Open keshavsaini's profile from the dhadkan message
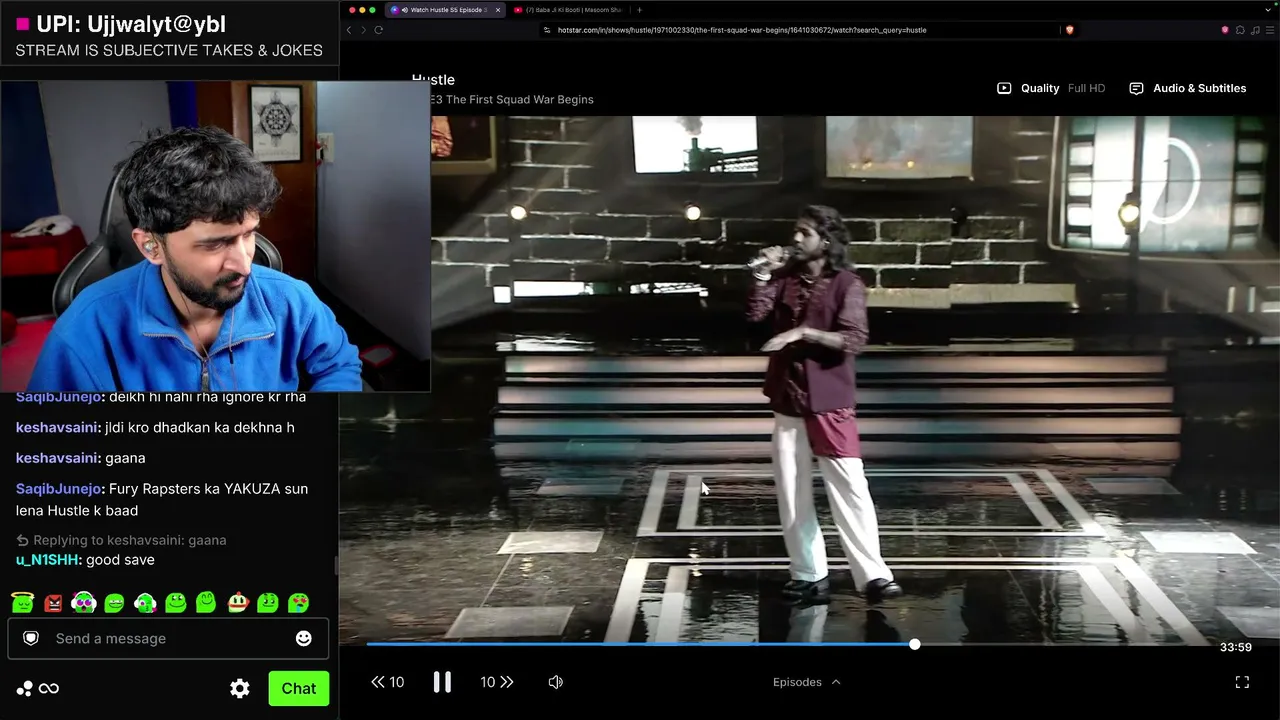Viewport: 1280px width, 720px height. coord(58,427)
